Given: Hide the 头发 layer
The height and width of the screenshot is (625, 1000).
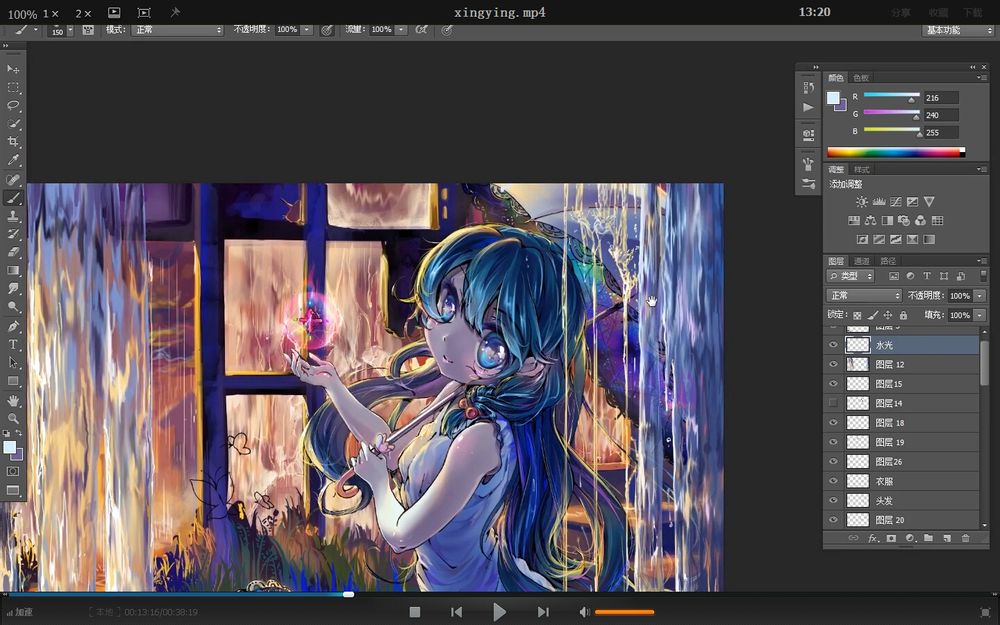Looking at the screenshot, I should pos(833,501).
